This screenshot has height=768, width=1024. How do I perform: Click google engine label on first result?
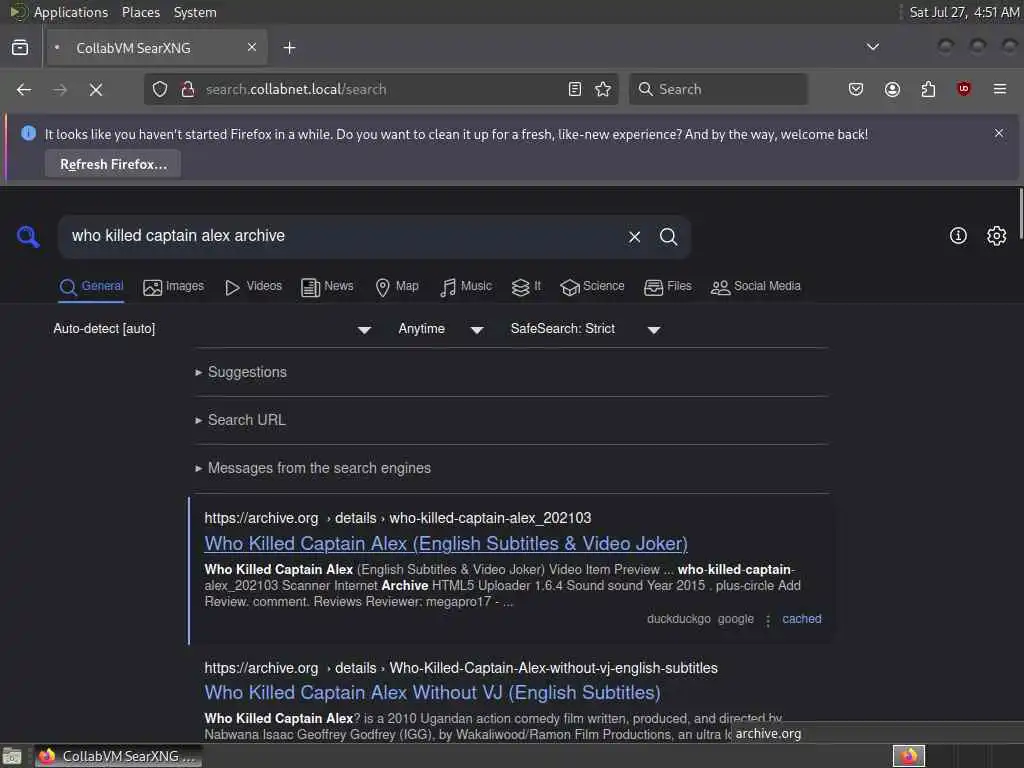click(x=736, y=619)
